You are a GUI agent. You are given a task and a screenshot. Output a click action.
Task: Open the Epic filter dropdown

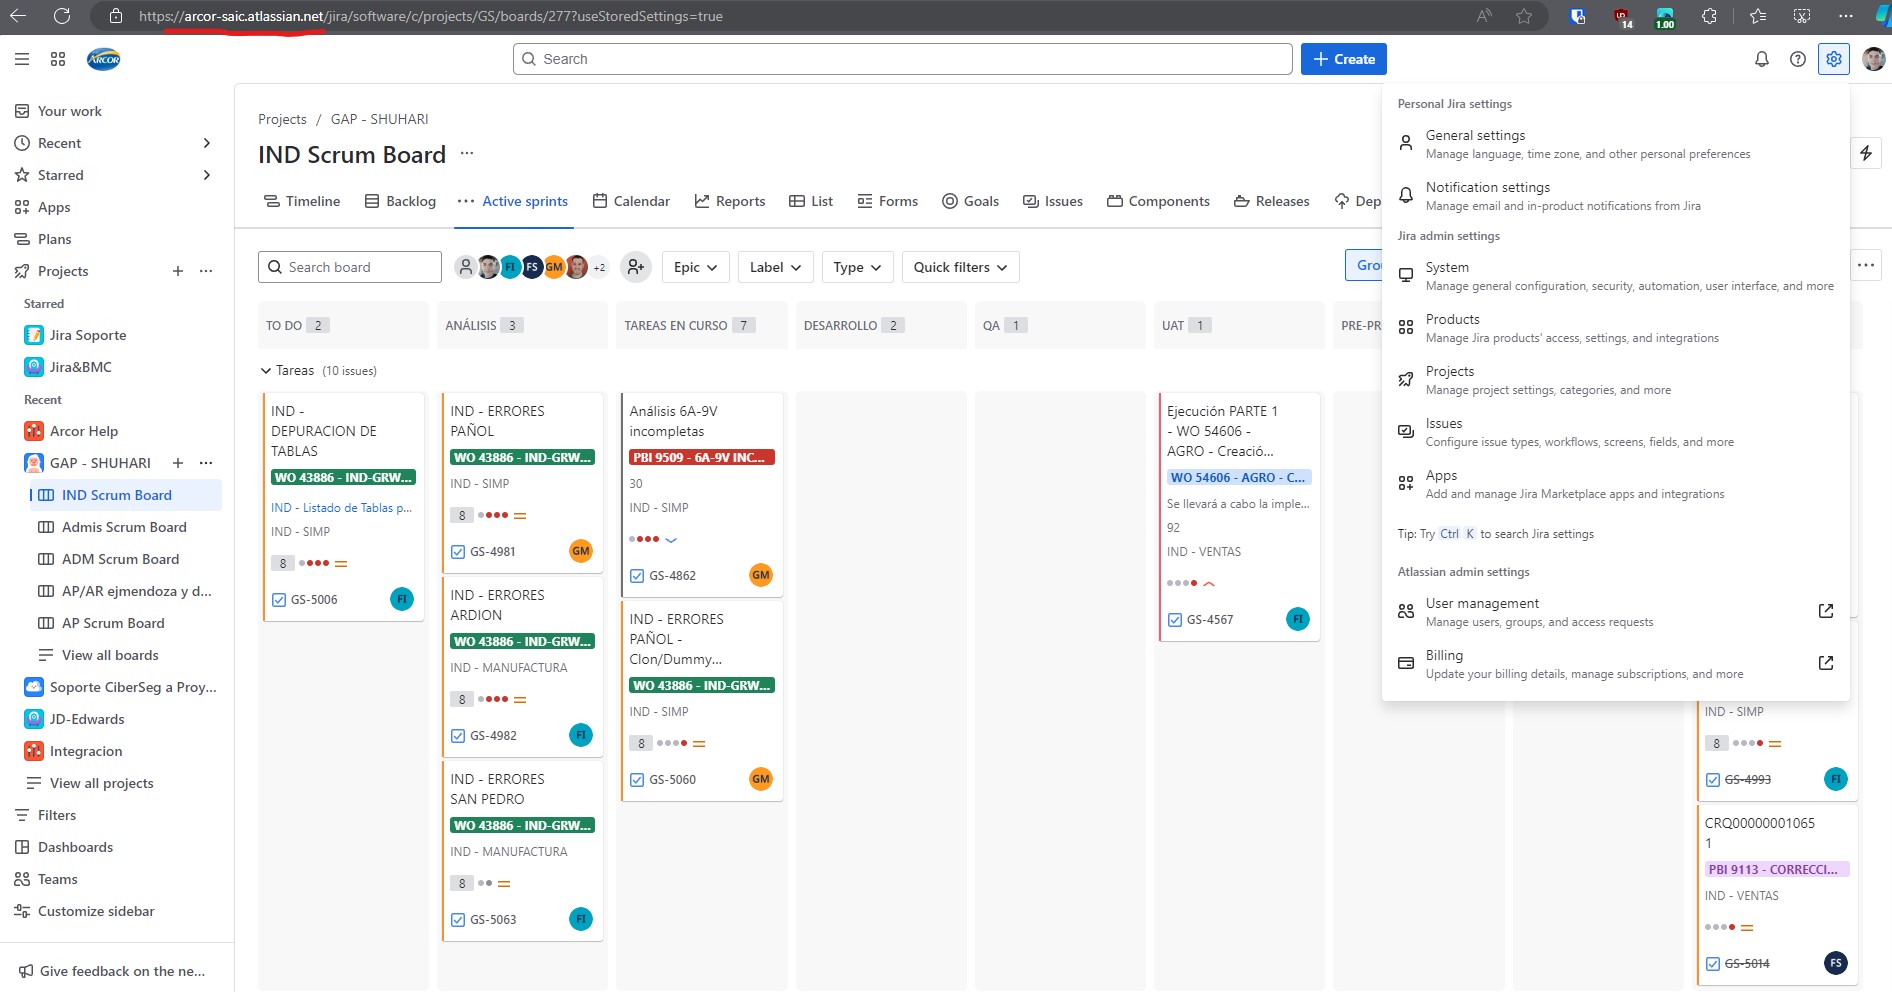point(695,267)
